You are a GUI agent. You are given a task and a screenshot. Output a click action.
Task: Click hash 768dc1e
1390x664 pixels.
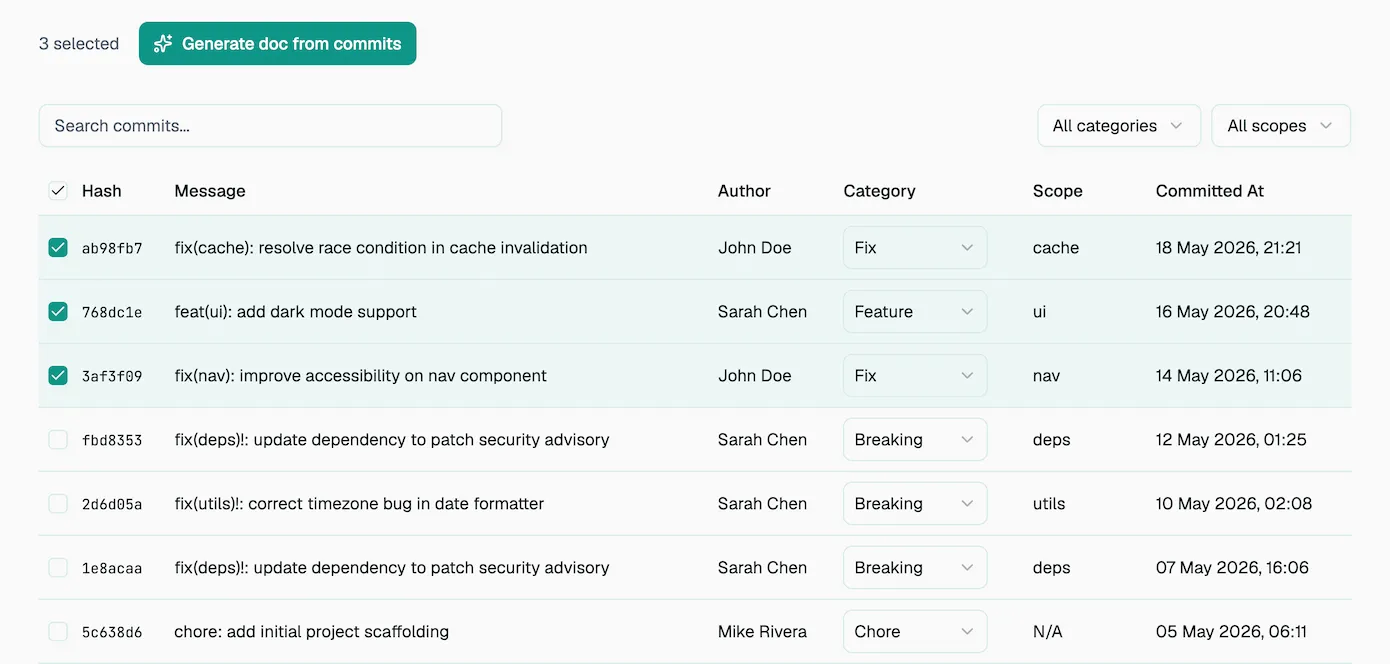coord(112,312)
